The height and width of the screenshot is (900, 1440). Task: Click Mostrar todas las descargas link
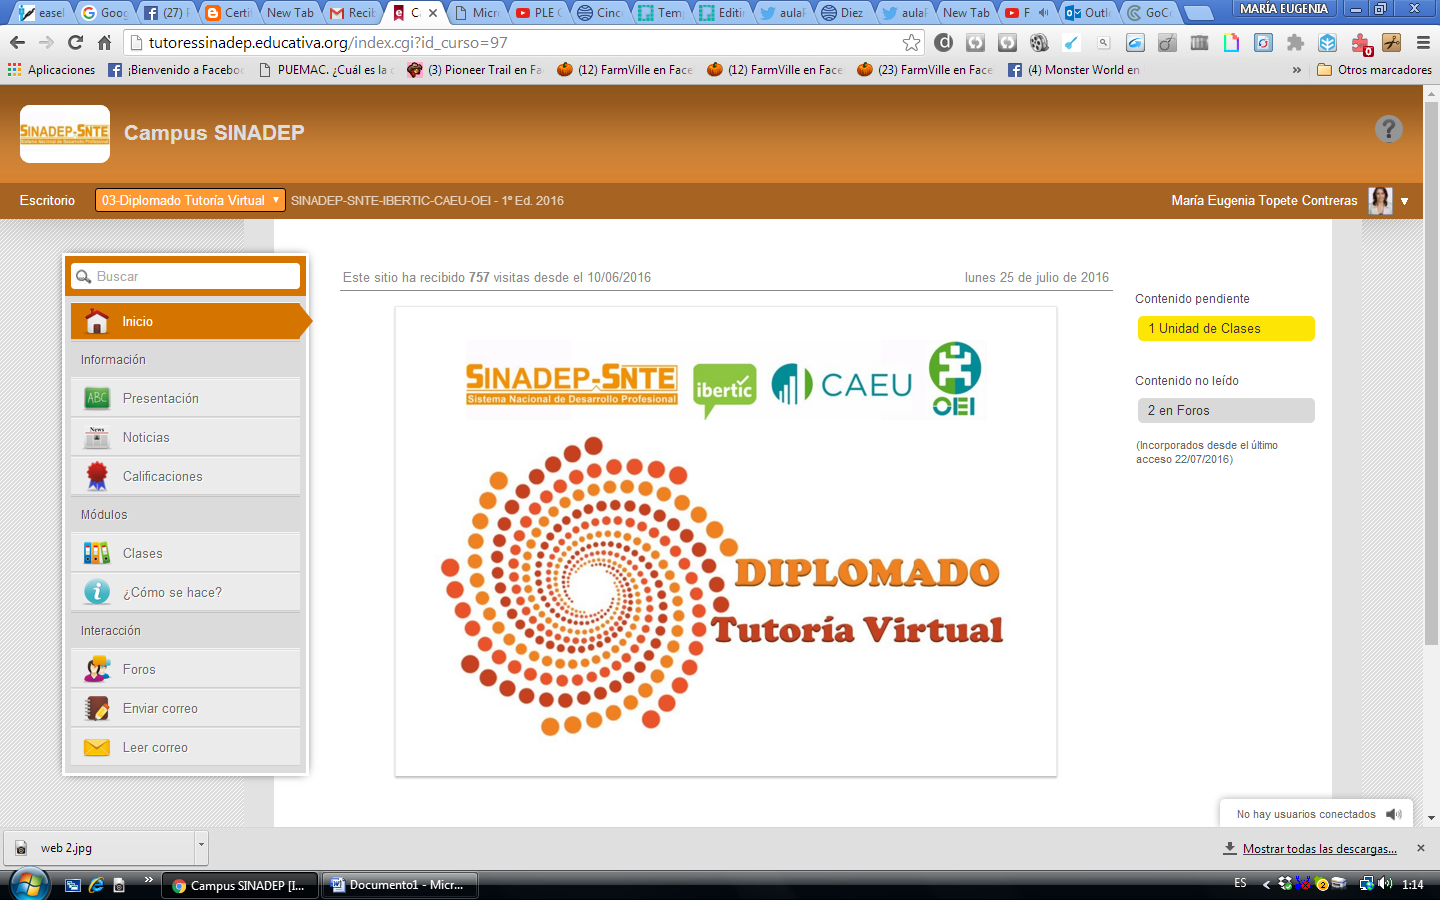click(1320, 849)
